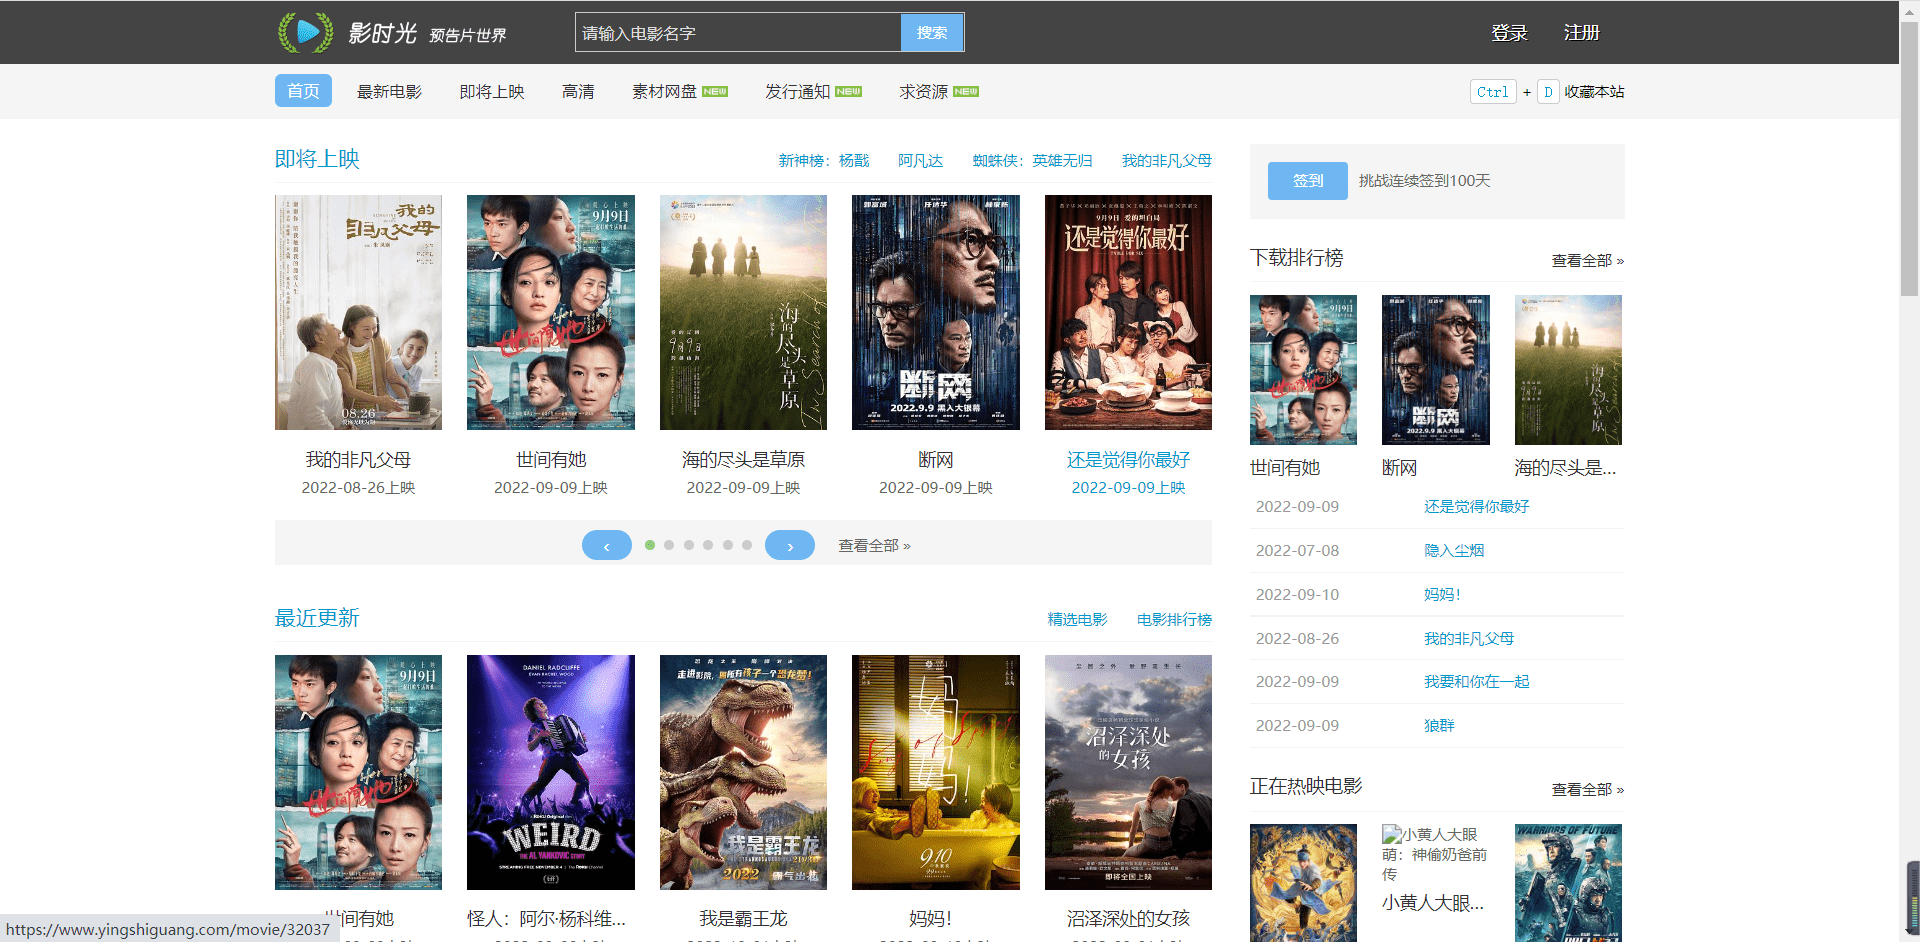Screen dimensions: 1920x942
Task: Select the second carousel page dot
Action: point(669,545)
